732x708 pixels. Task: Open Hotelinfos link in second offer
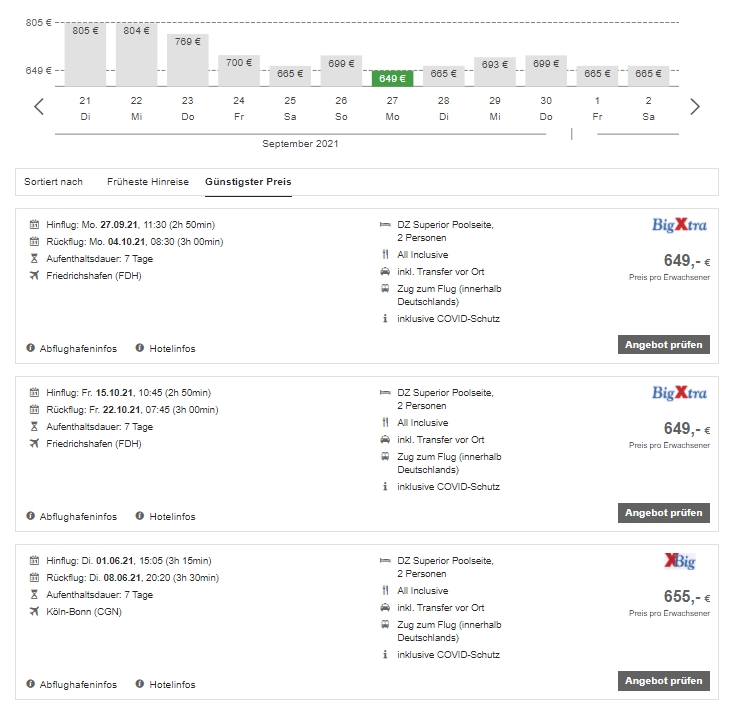tap(172, 516)
